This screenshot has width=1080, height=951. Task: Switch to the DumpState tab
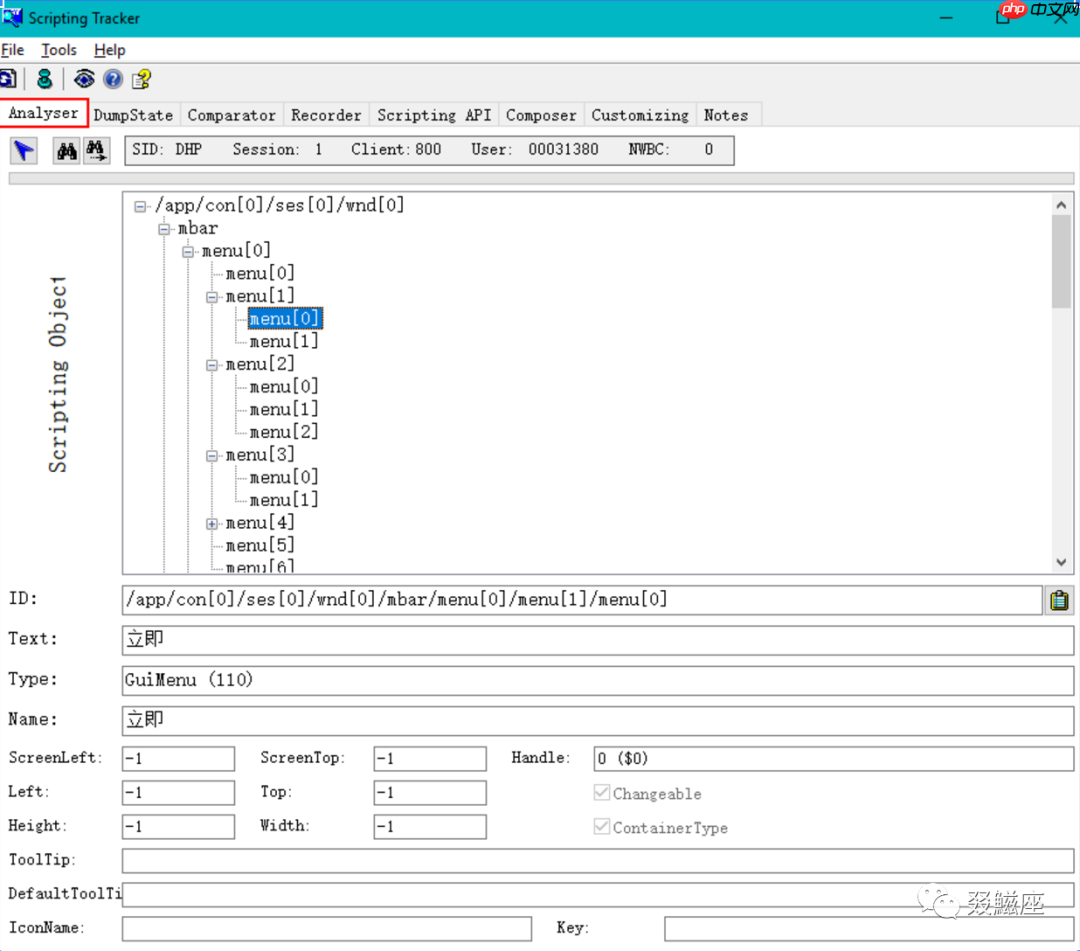pos(133,115)
